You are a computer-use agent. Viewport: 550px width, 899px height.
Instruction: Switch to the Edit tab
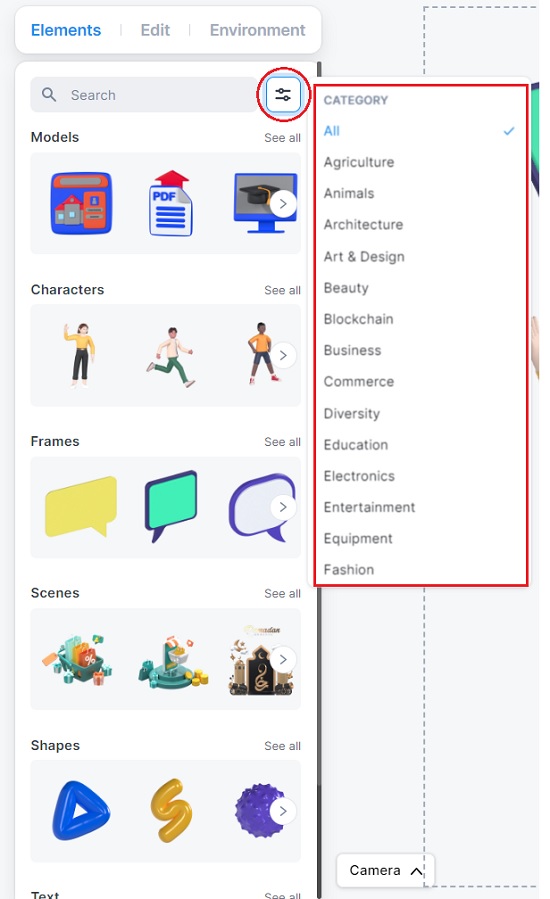pos(155,30)
